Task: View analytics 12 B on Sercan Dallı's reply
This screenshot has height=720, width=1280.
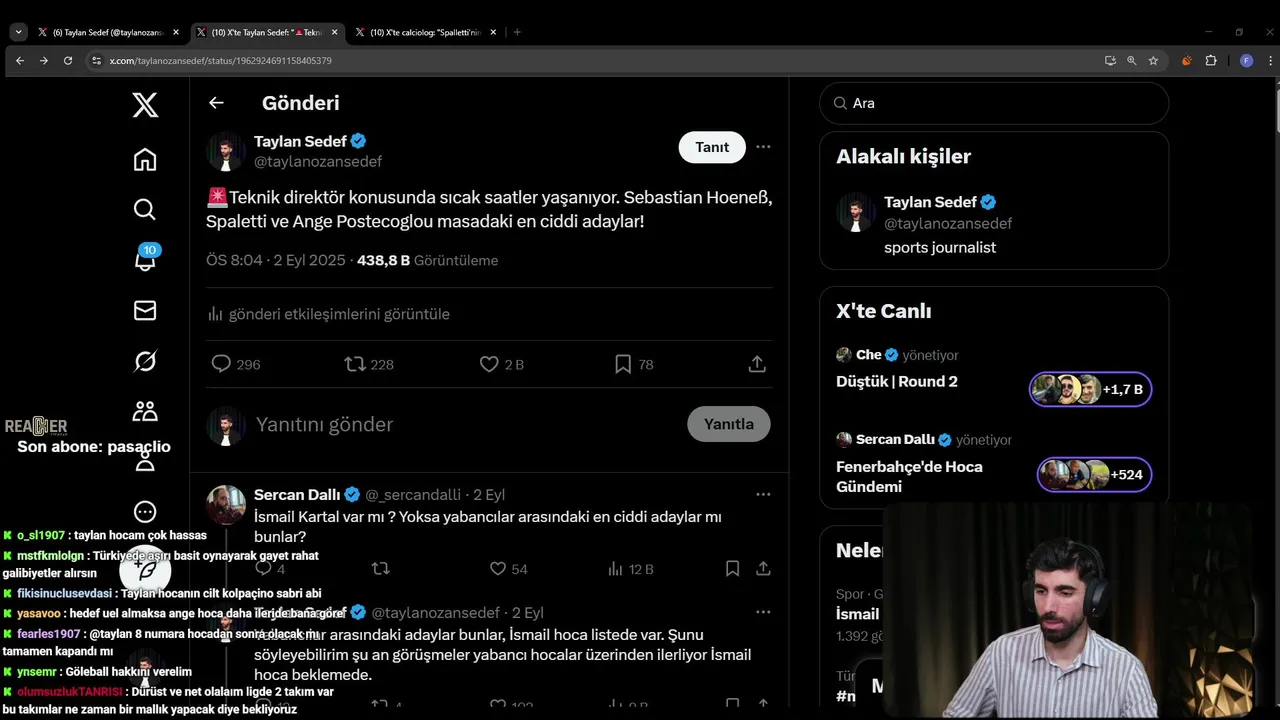Action: click(630, 569)
